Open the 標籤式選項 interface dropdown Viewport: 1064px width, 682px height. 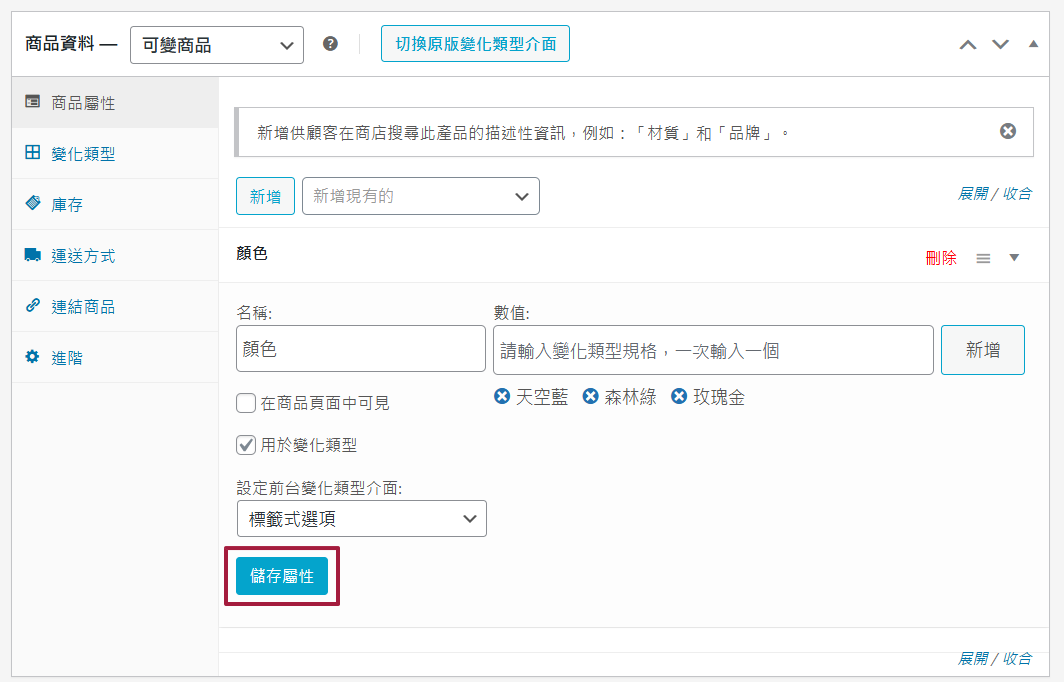point(362,519)
